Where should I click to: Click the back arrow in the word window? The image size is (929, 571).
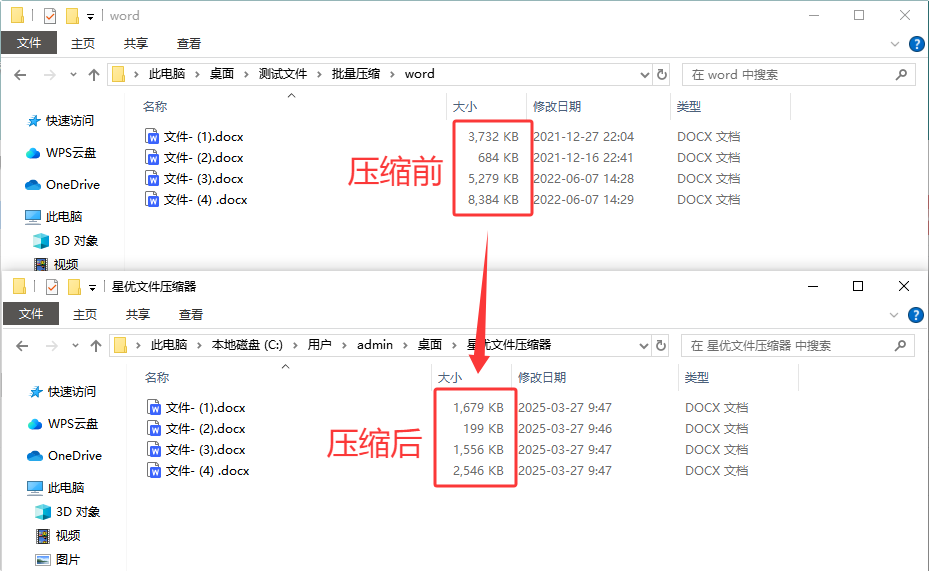tap(20, 75)
